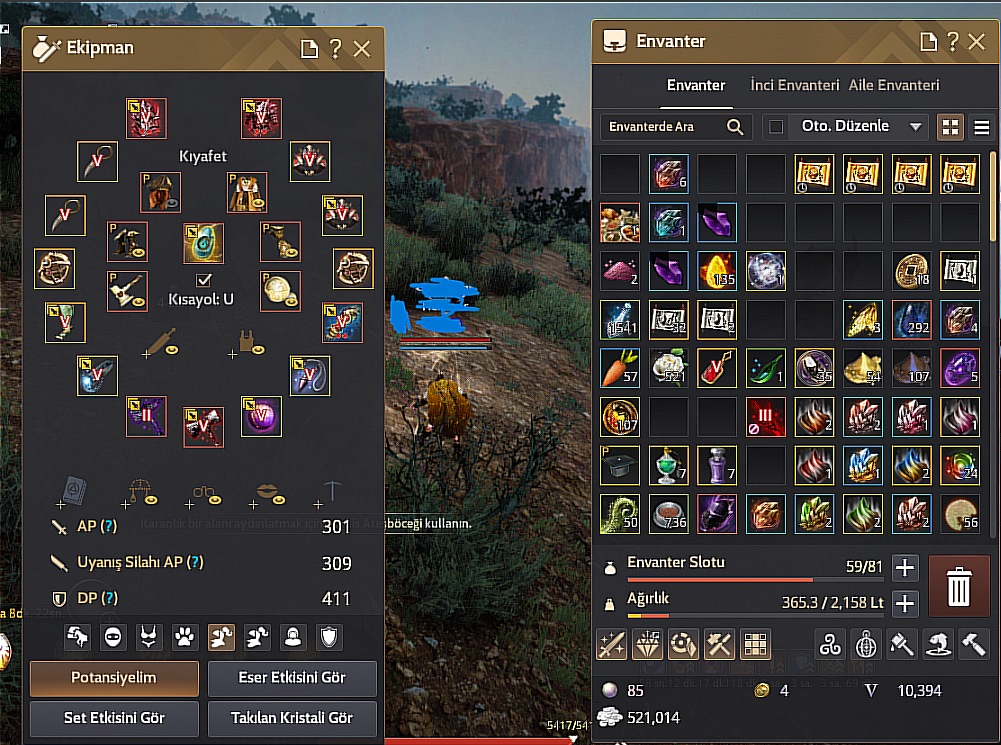Expand weight limit with plus button

pyautogui.click(x=904, y=603)
